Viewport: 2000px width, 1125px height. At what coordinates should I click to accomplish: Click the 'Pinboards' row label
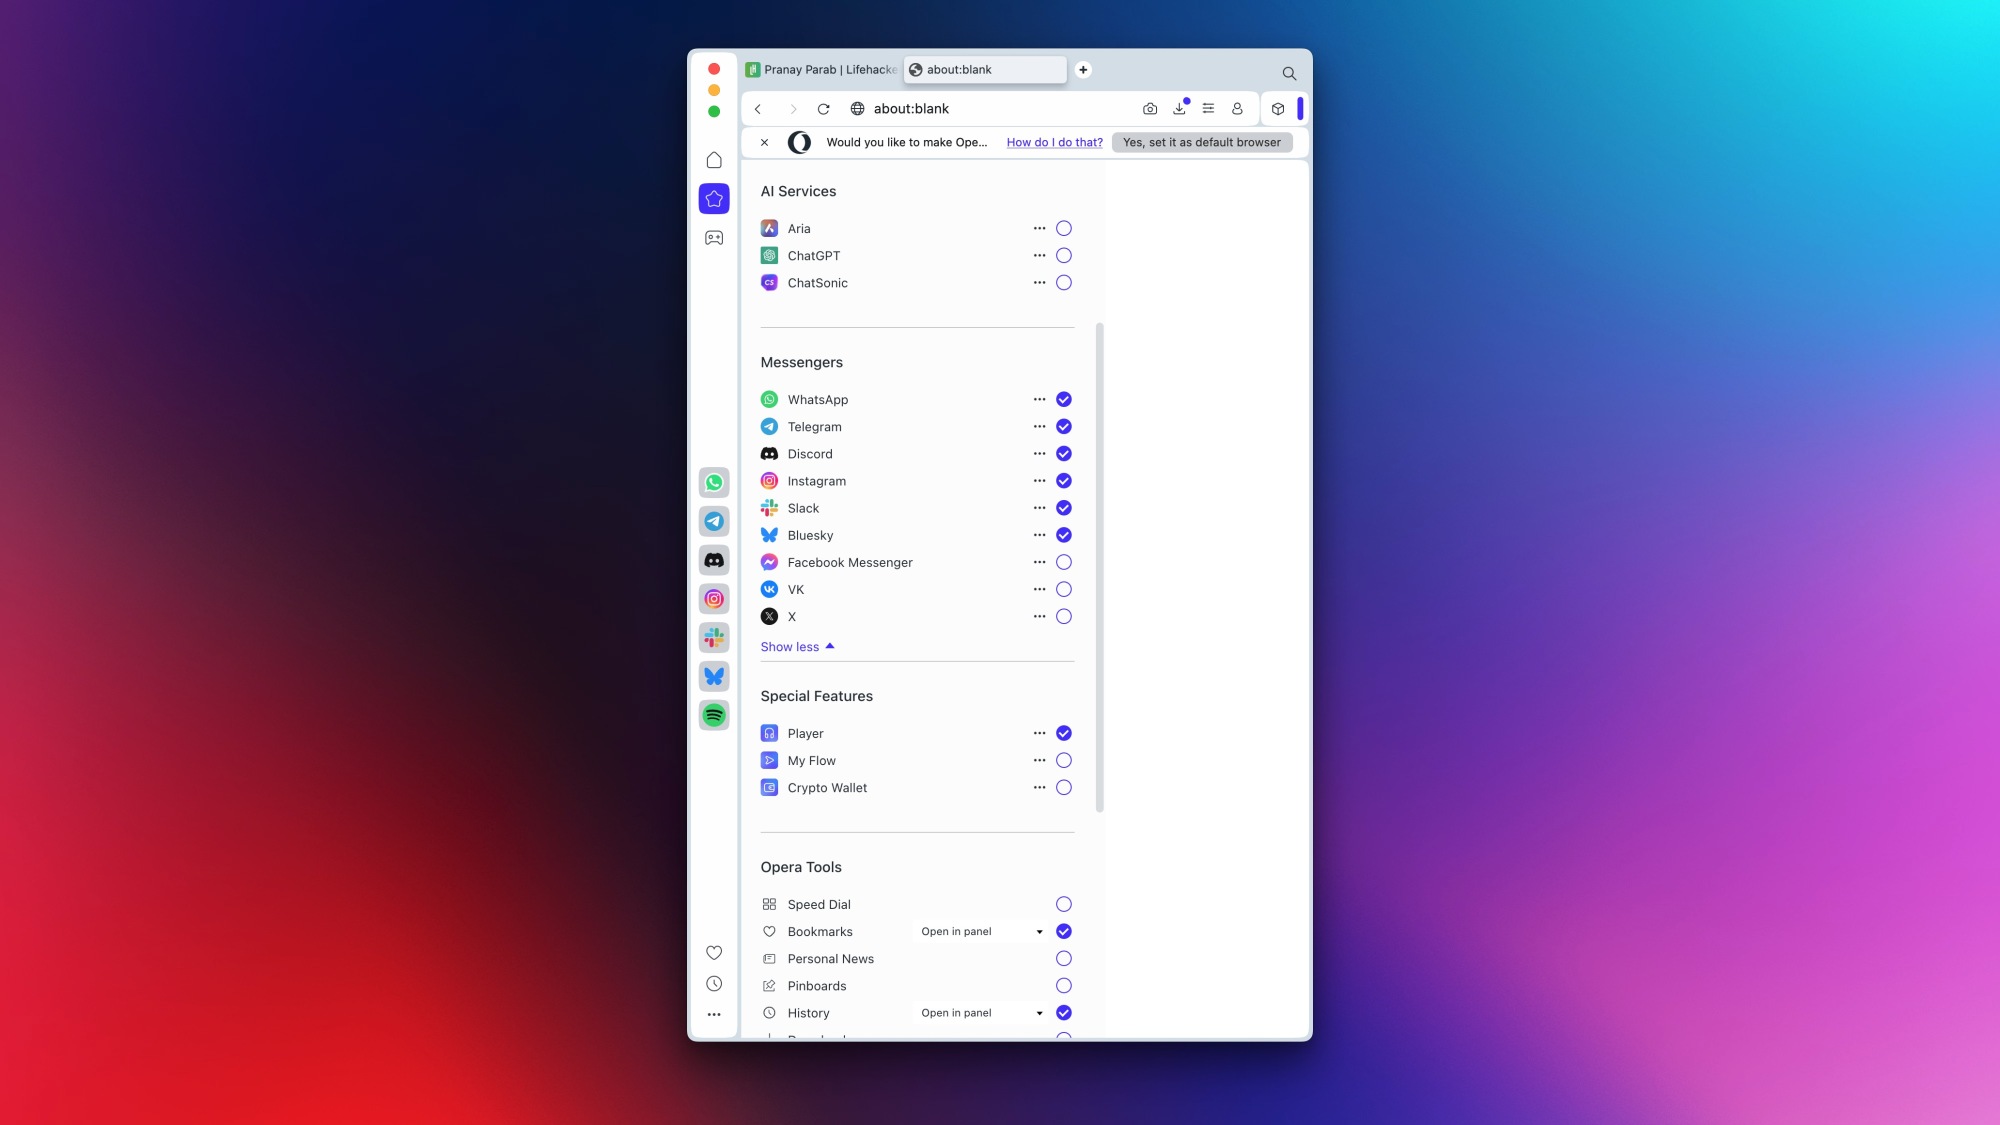[x=817, y=986]
